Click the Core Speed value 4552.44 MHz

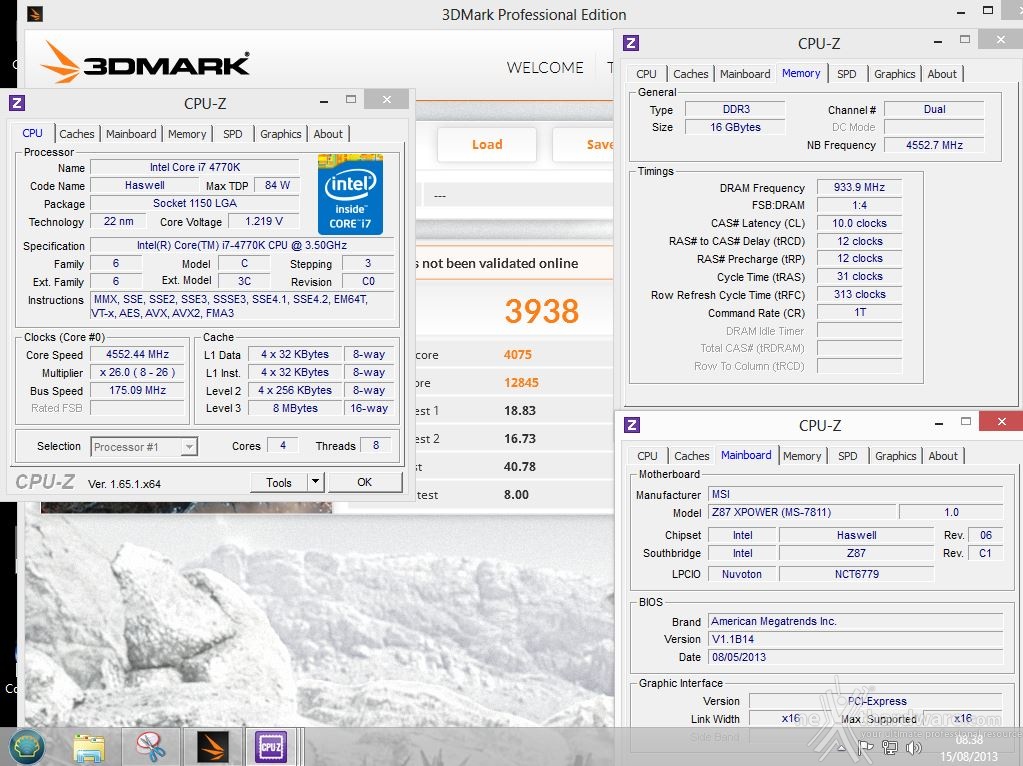click(x=138, y=354)
